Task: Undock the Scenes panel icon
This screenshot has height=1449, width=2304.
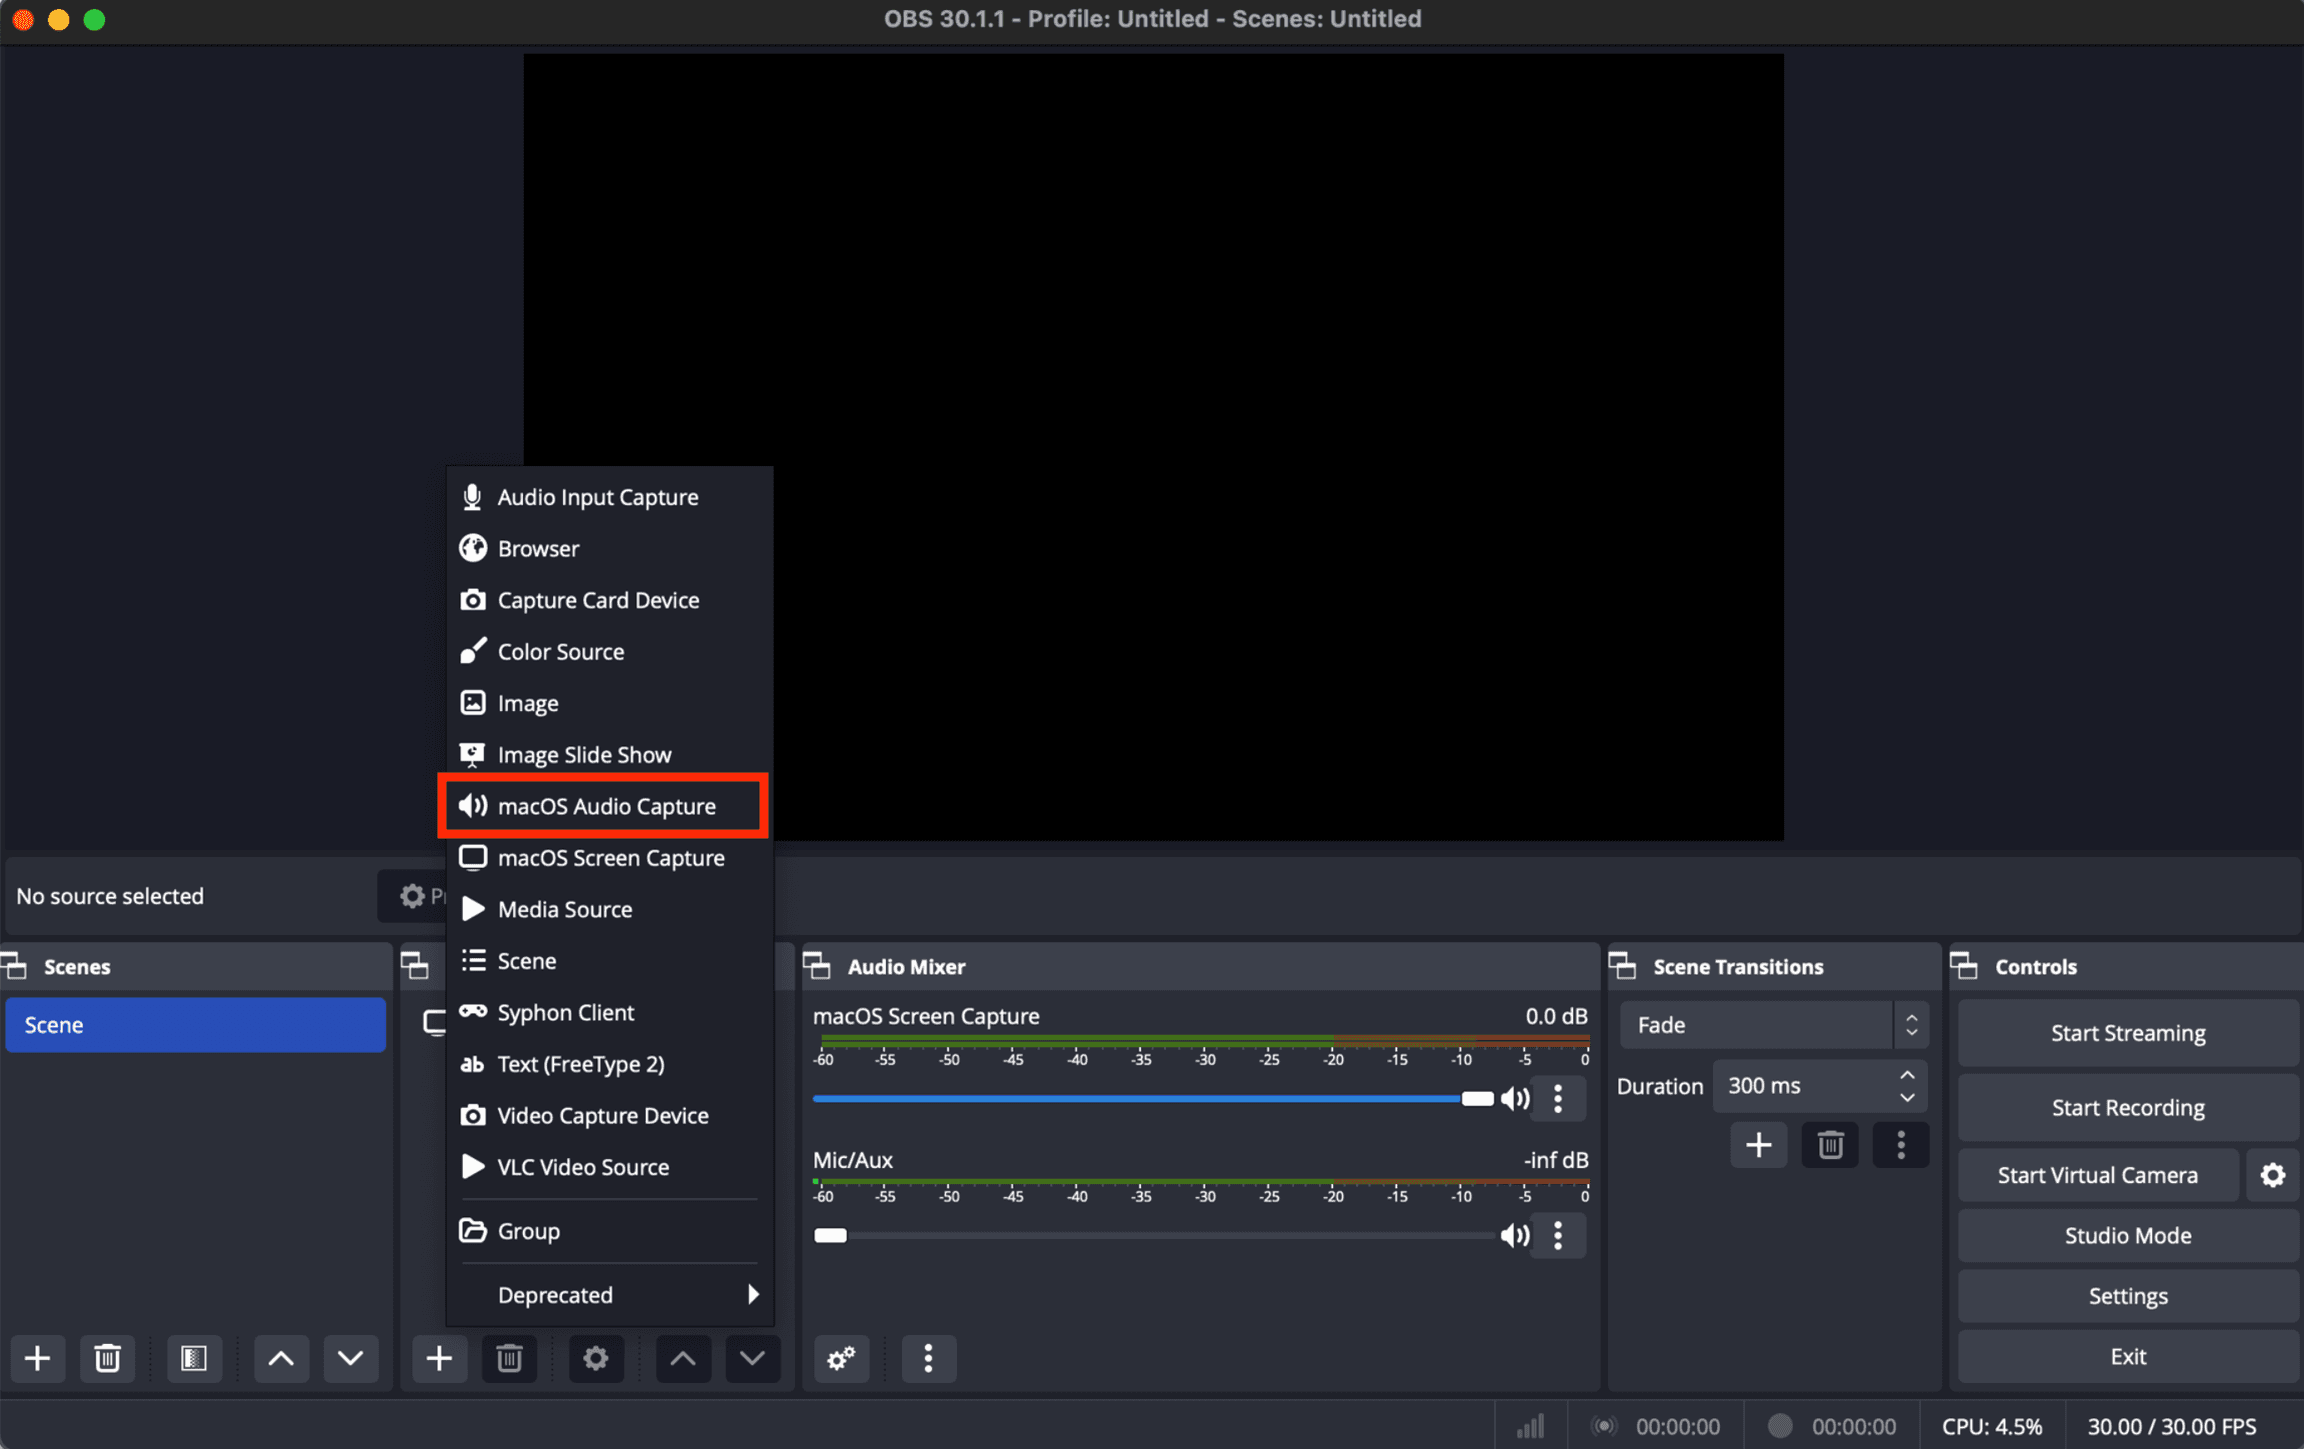Action: 16,966
